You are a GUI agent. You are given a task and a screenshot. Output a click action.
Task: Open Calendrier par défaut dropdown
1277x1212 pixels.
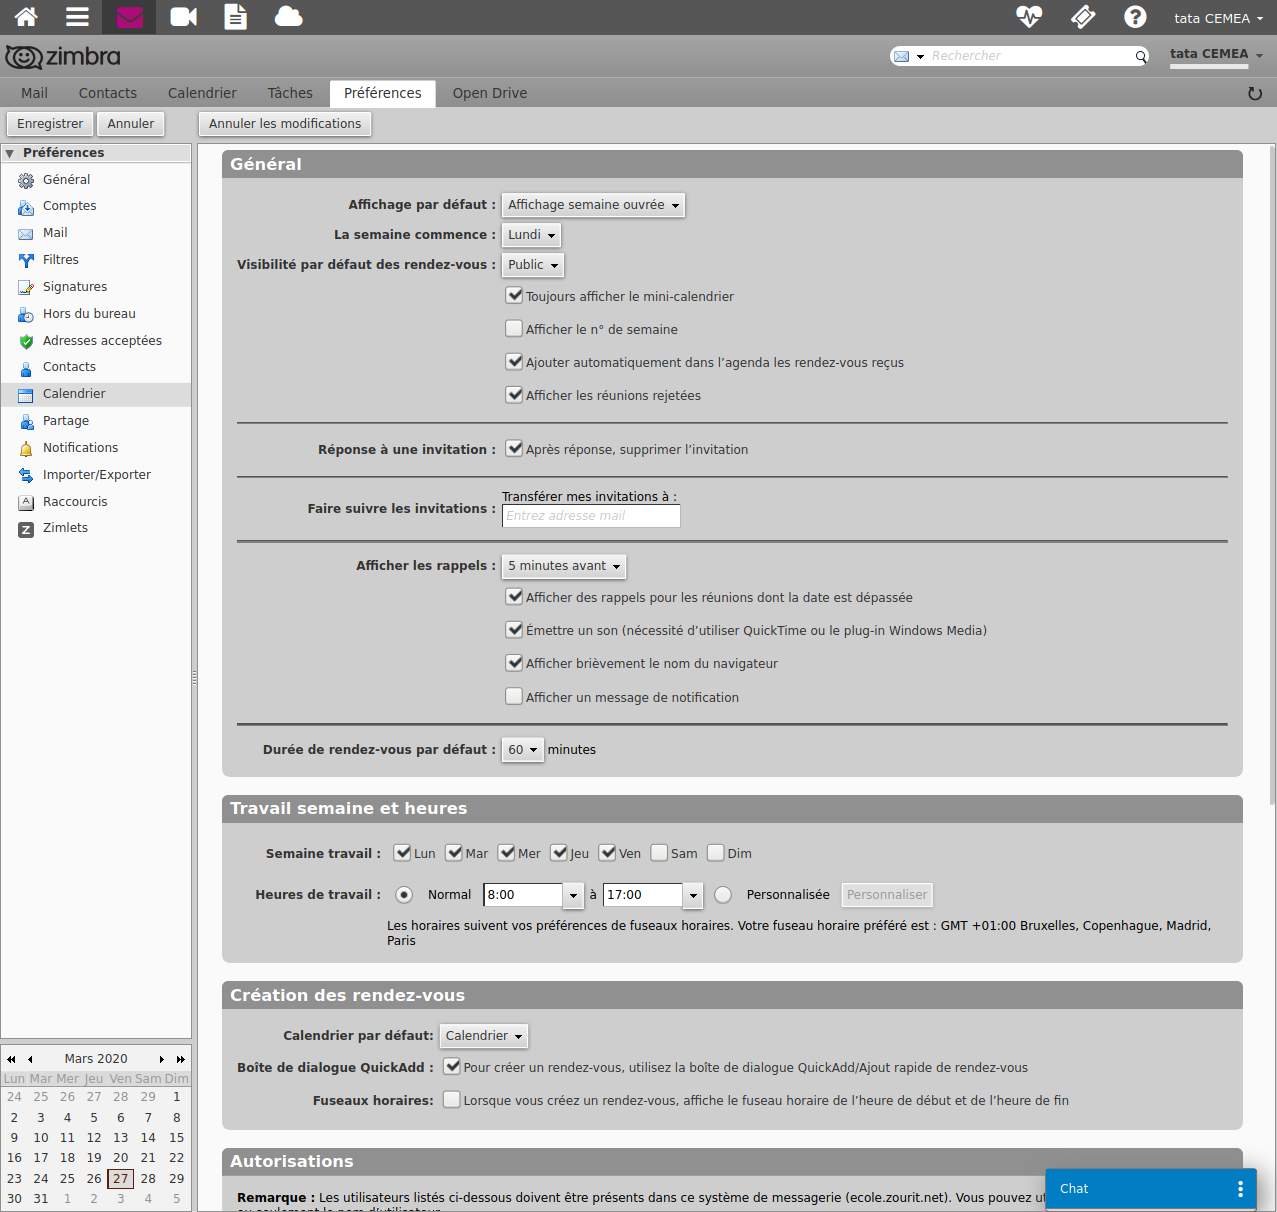(484, 1036)
